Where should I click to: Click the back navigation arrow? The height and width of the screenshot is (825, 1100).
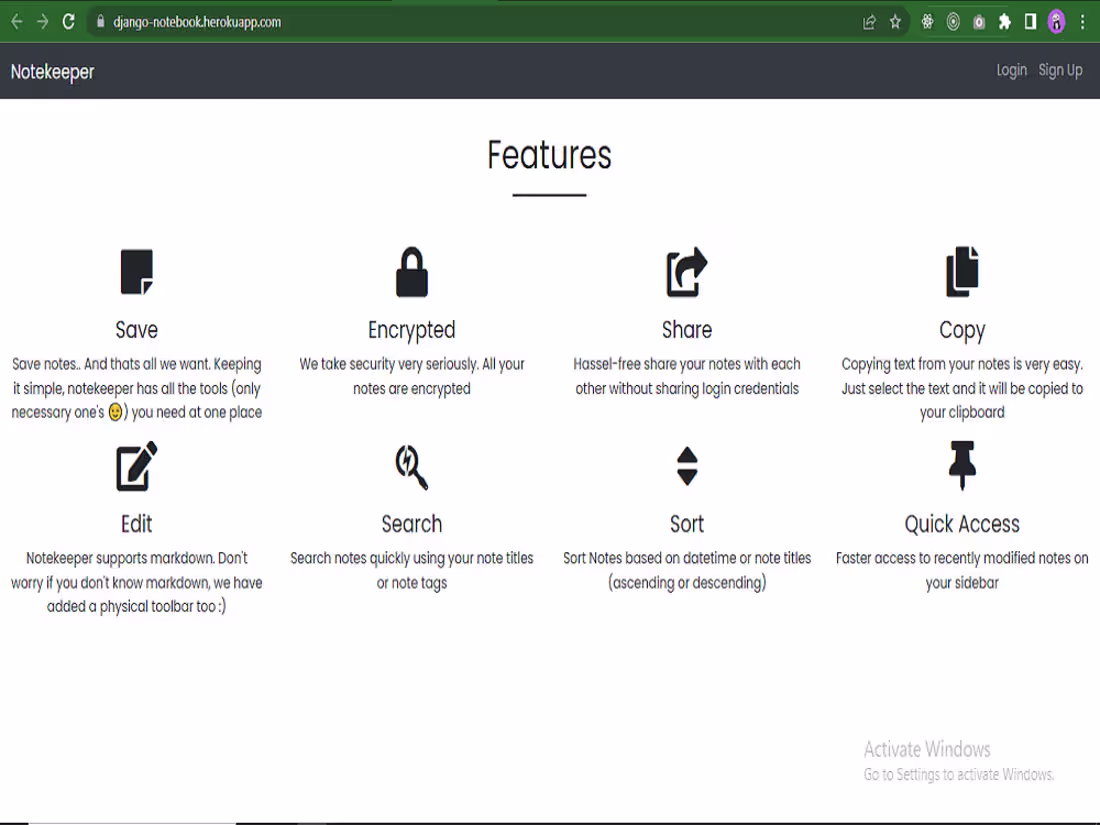[x=17, y=20]
